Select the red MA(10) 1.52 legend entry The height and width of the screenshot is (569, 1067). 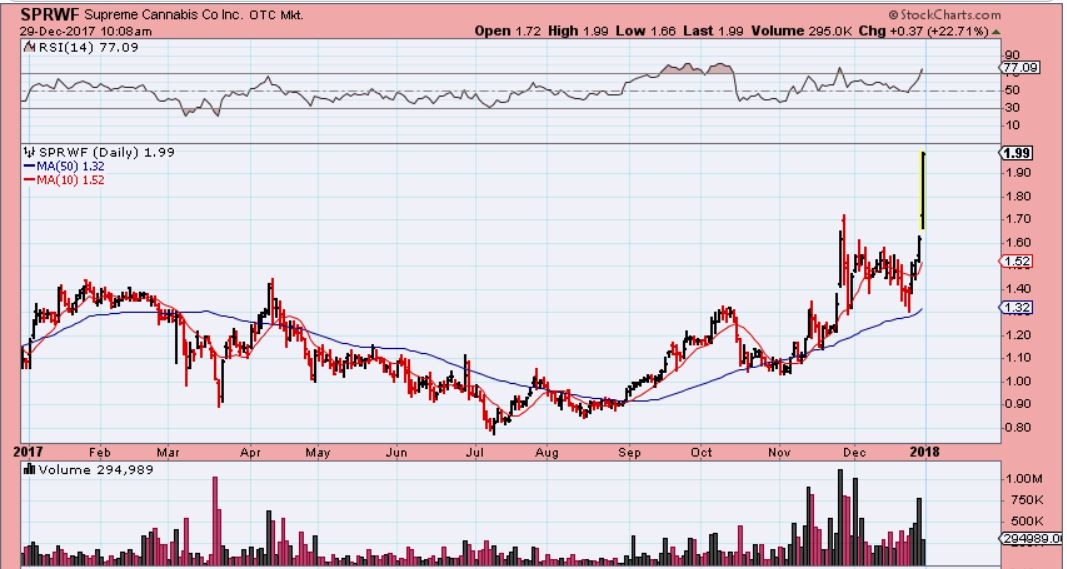coord(65,180)
